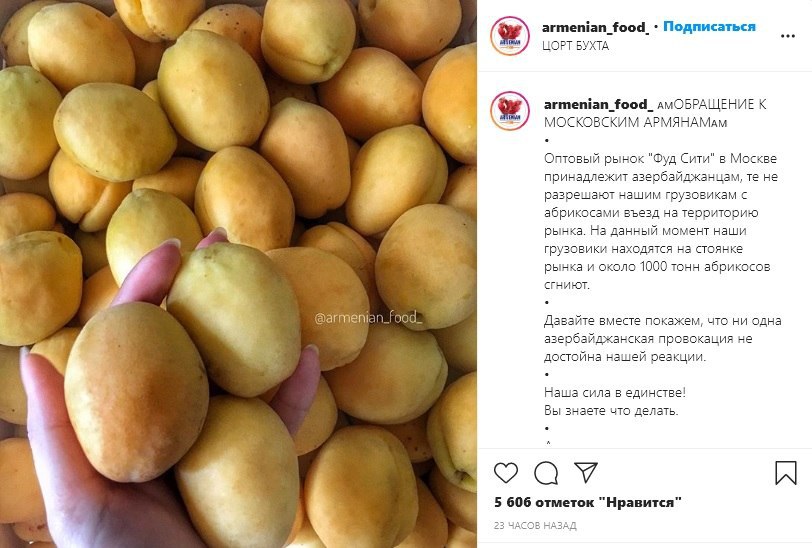Click the 23 ЧАСОВ НАЗАД timestamp

point(535,525)
